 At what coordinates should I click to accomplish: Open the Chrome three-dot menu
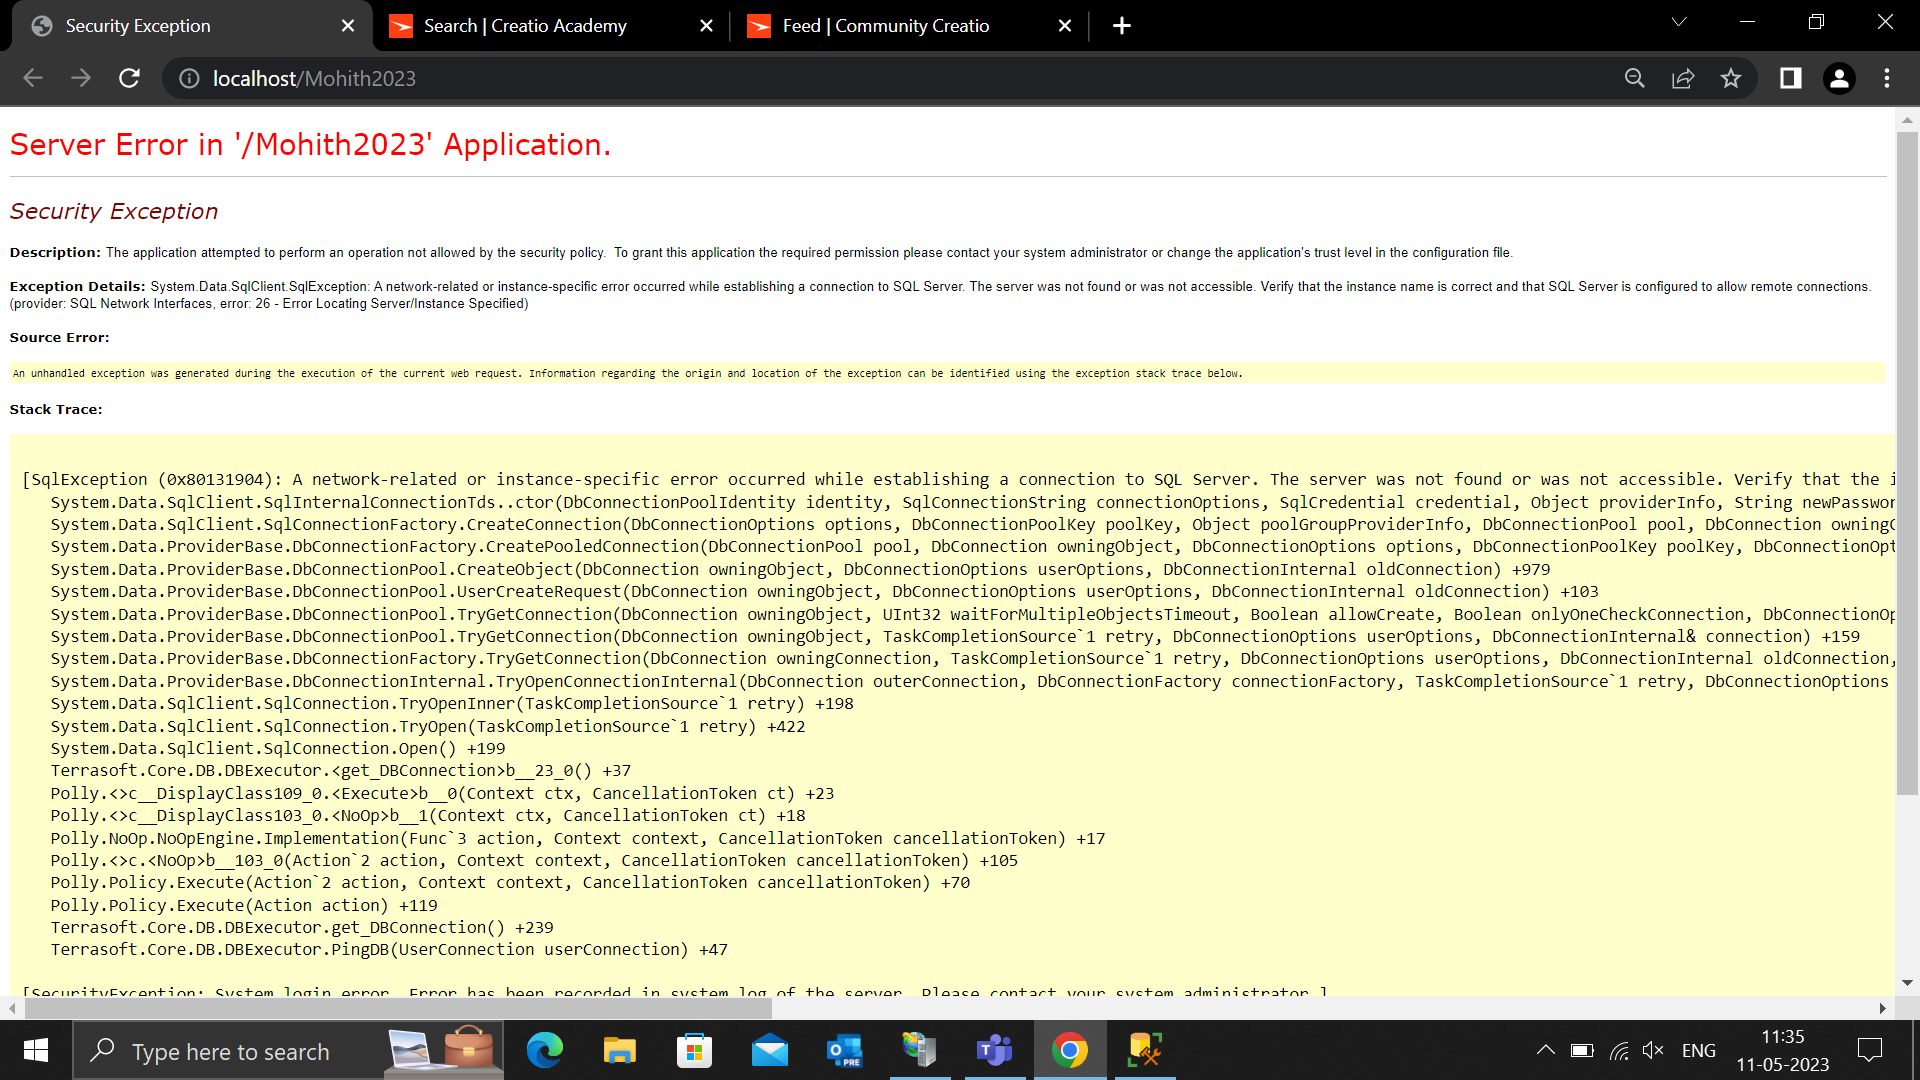1888,78
